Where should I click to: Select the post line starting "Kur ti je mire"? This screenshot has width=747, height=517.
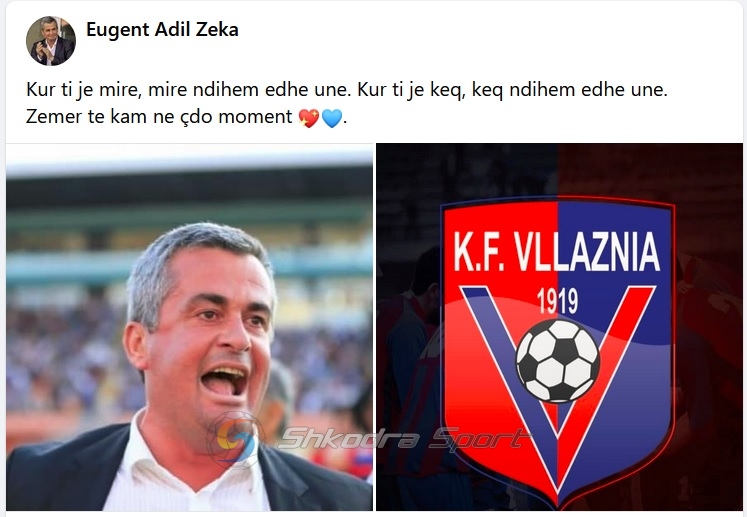pos(347,90)
